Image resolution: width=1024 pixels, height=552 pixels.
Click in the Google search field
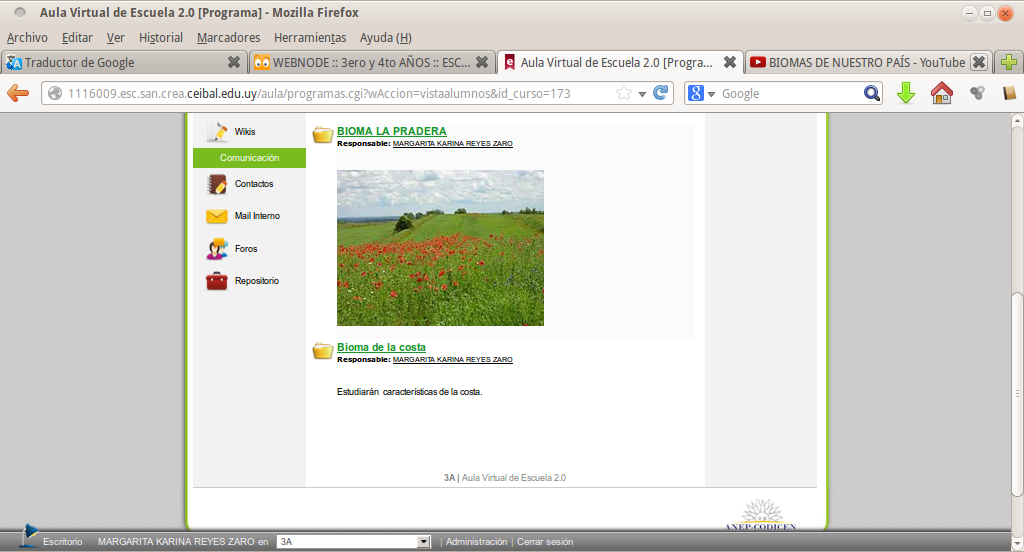coord(790,93)
